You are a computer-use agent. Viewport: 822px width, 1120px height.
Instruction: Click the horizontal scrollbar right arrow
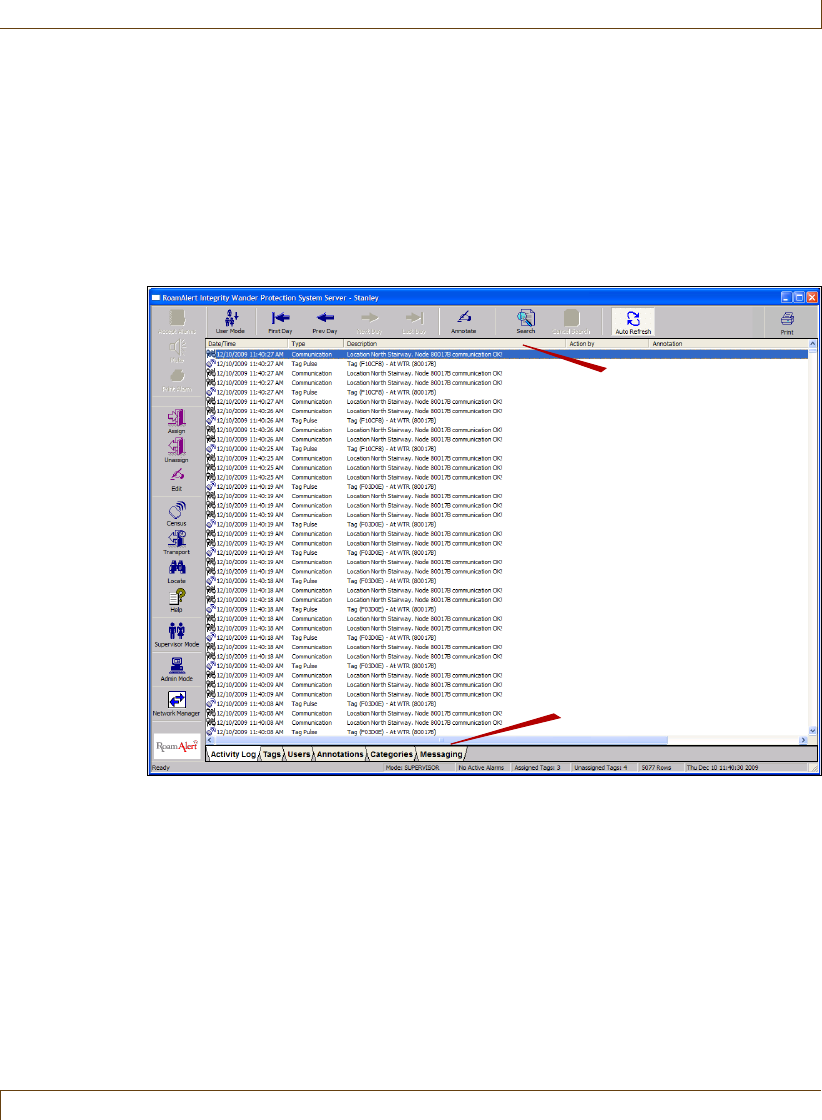click(803, 741)
